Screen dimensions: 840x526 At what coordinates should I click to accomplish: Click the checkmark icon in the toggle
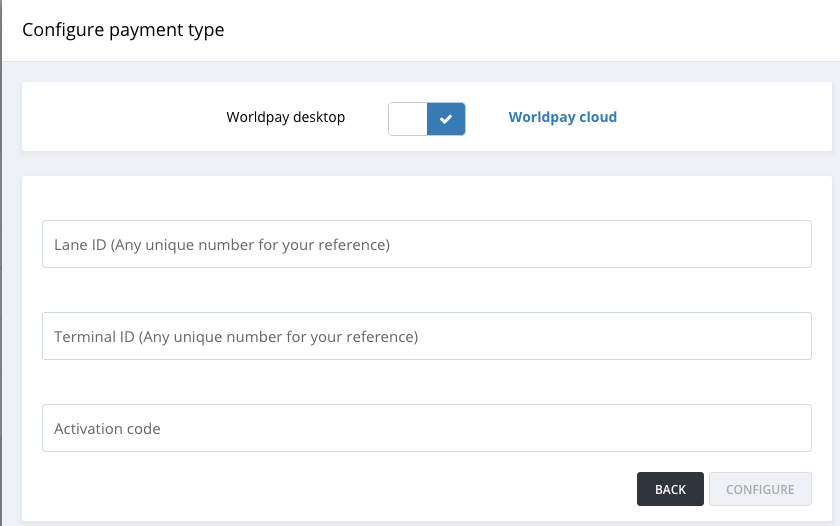click(446, 118)
